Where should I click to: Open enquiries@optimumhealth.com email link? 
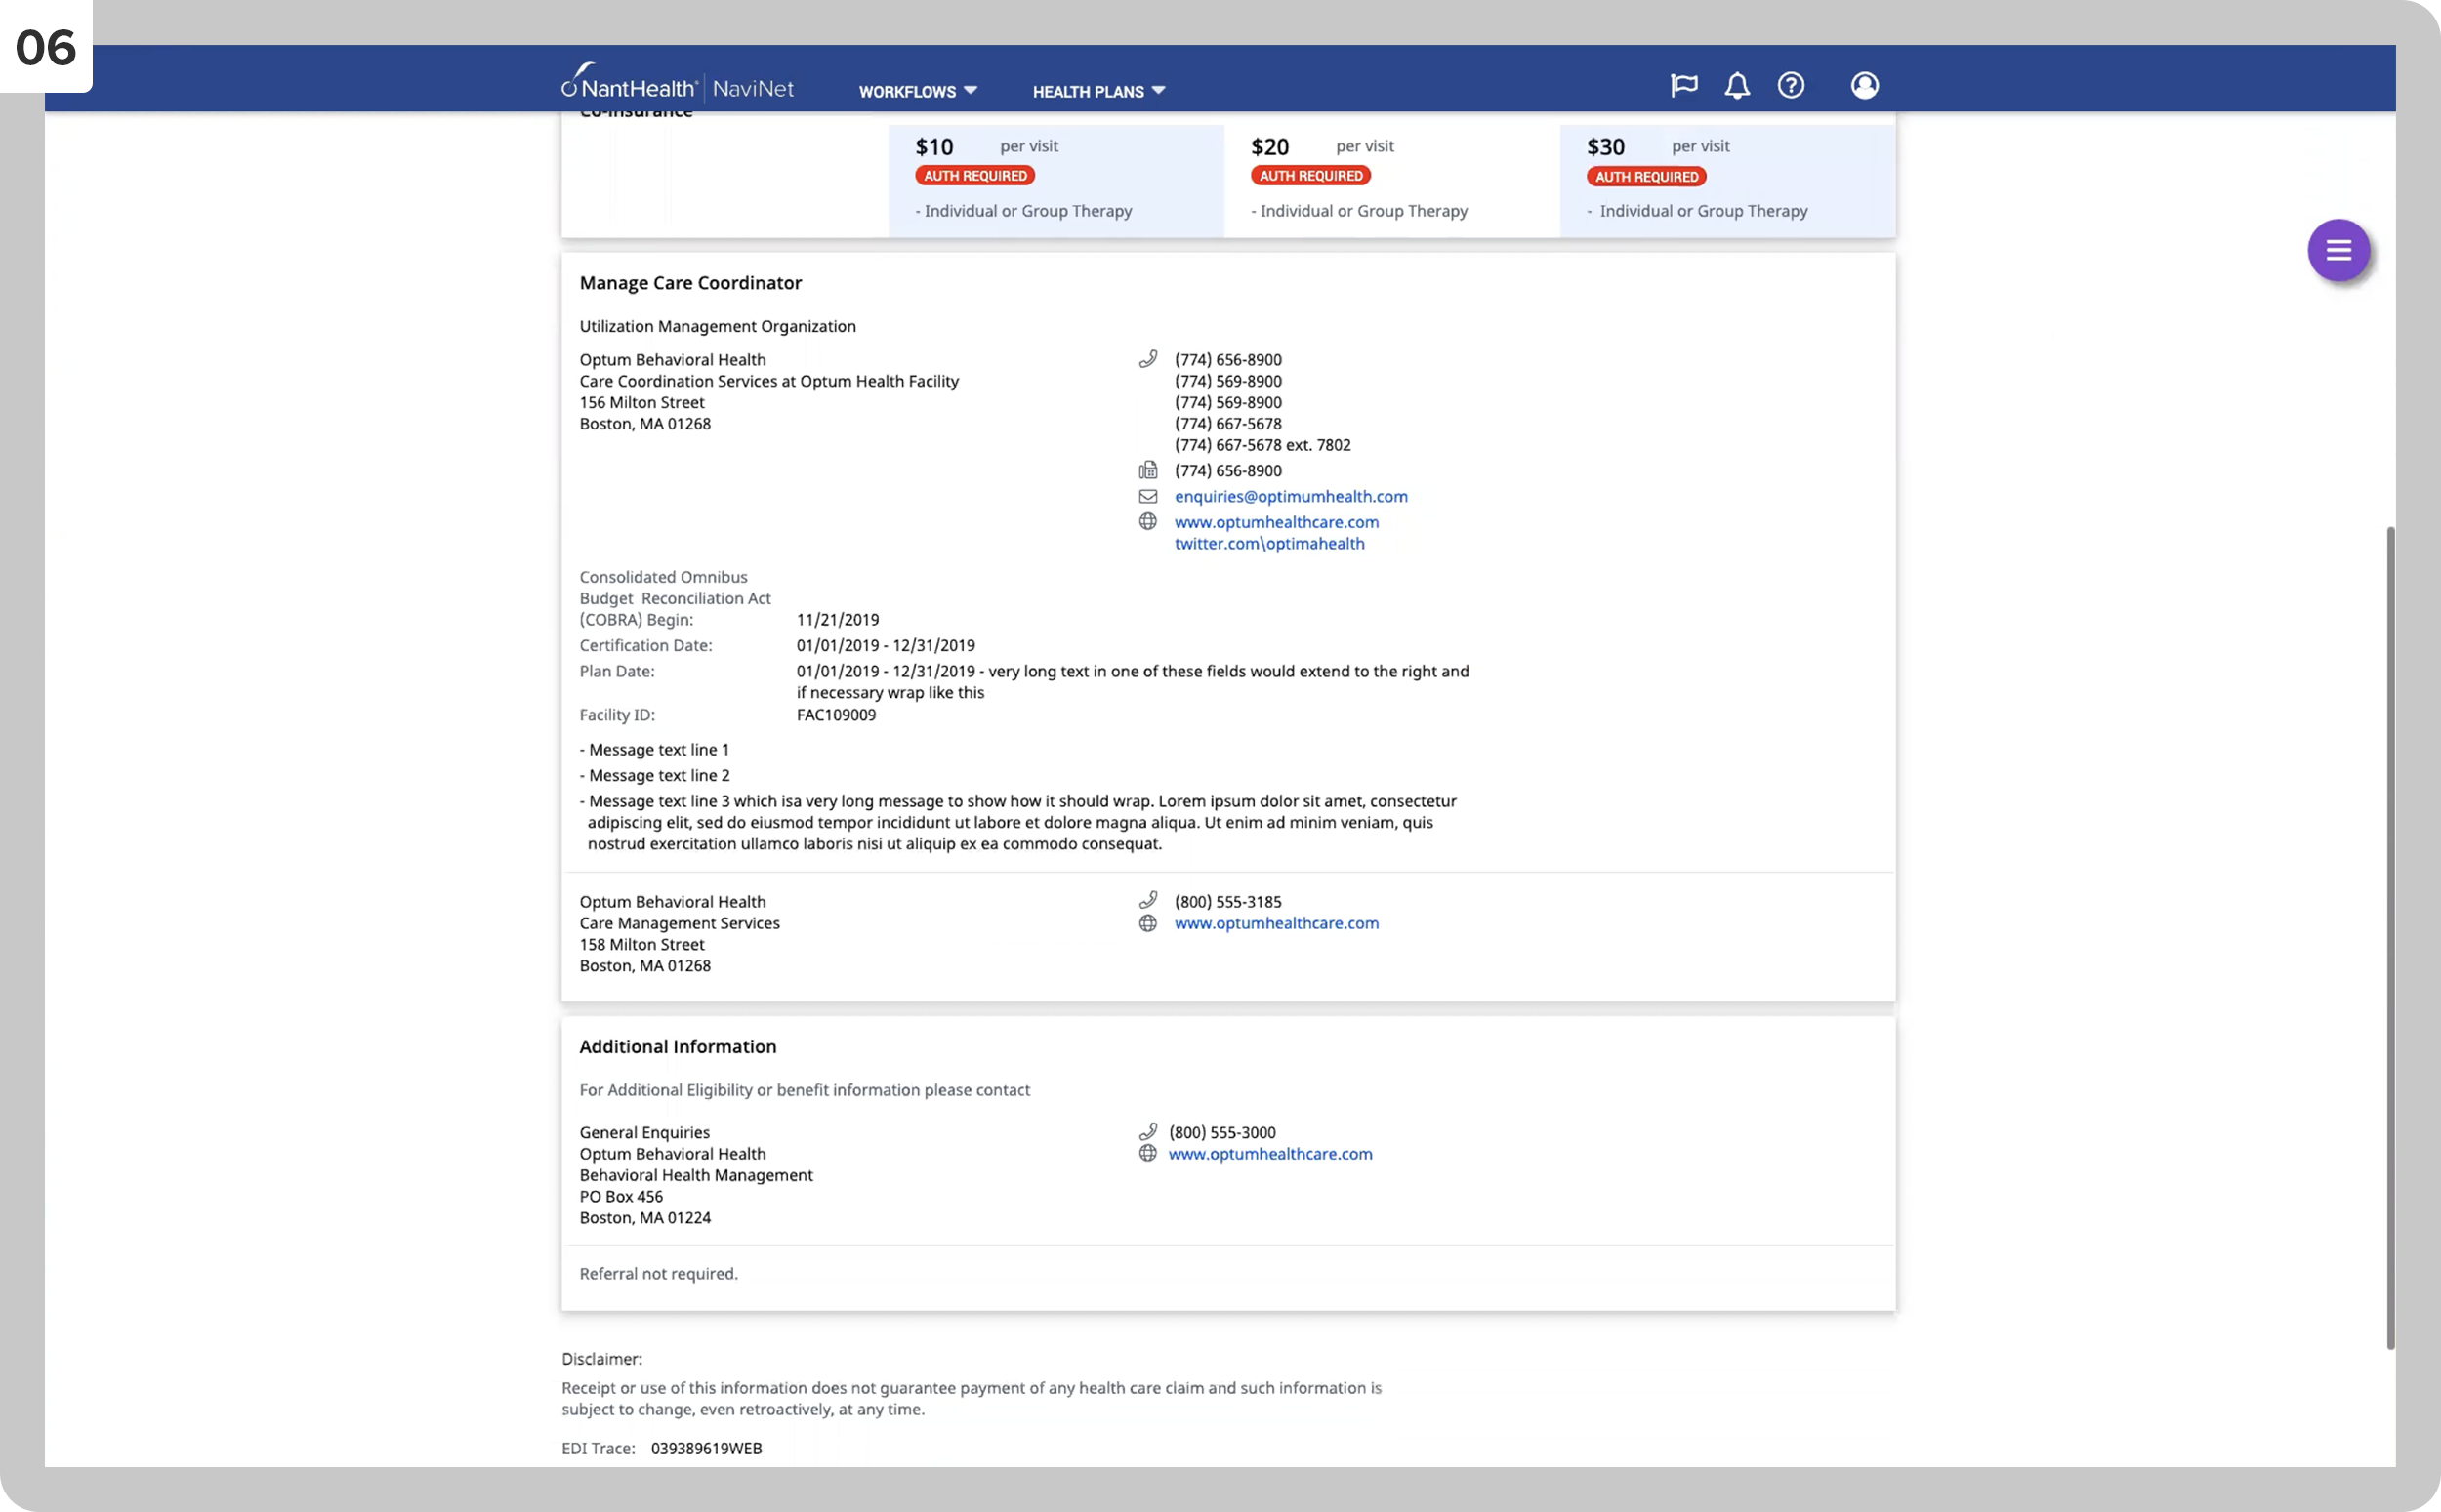(1291, 496)
